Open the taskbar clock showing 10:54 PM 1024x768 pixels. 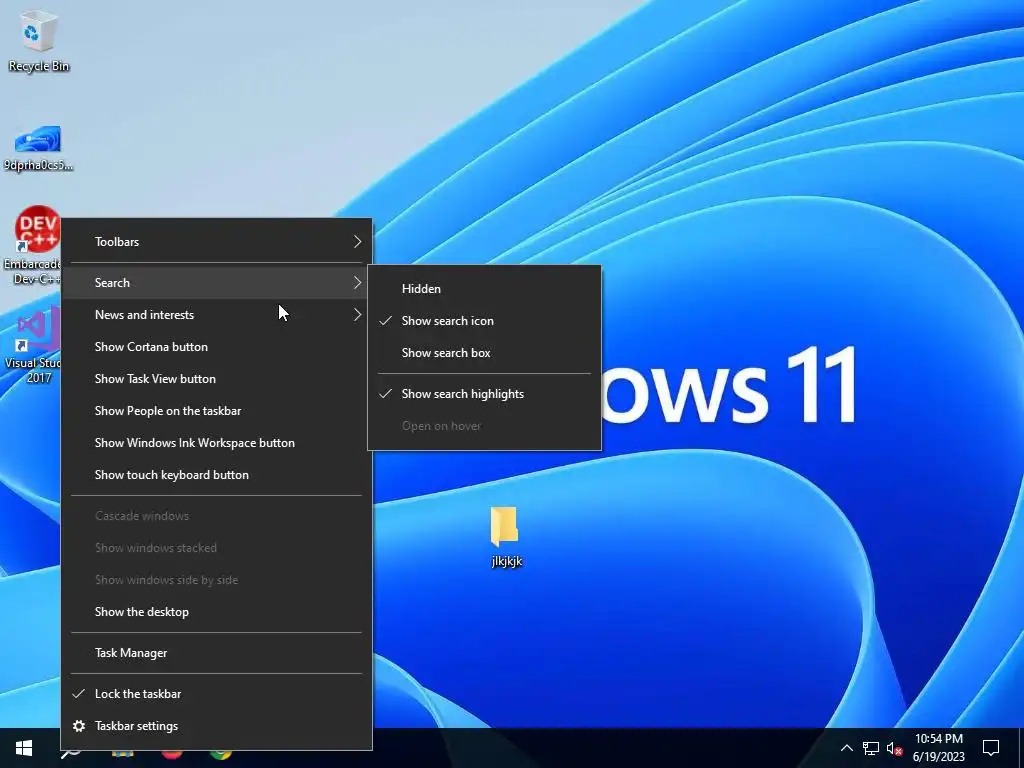pos(938,748)
